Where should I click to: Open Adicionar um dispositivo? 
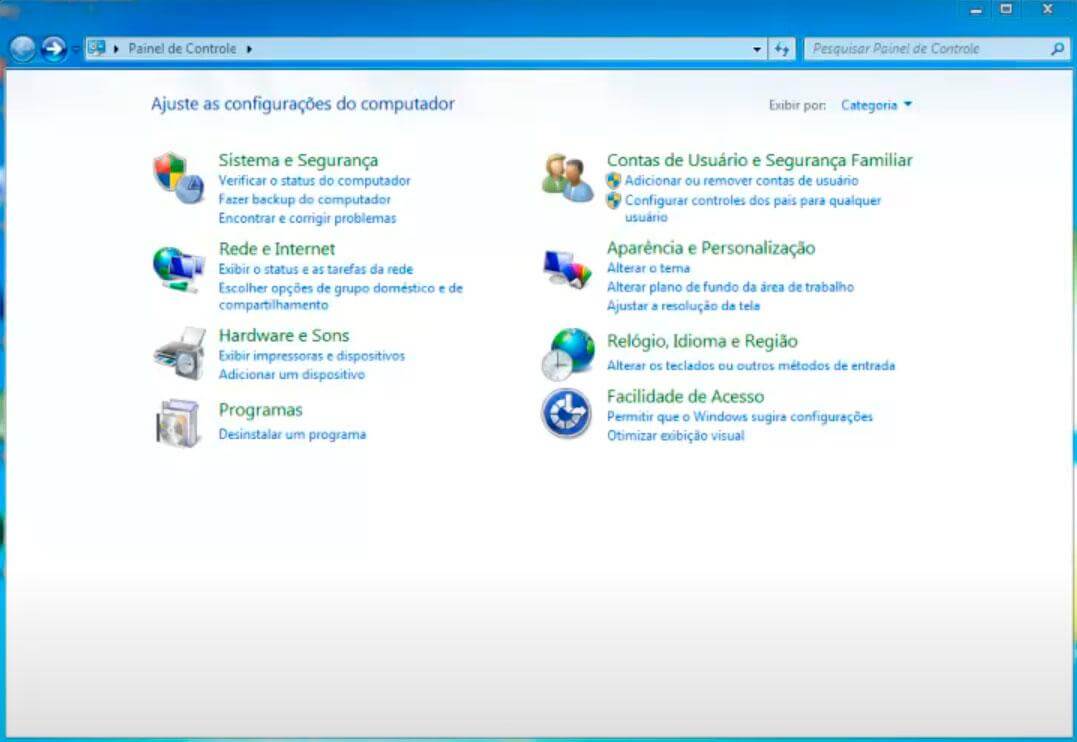tap(292, 374)
